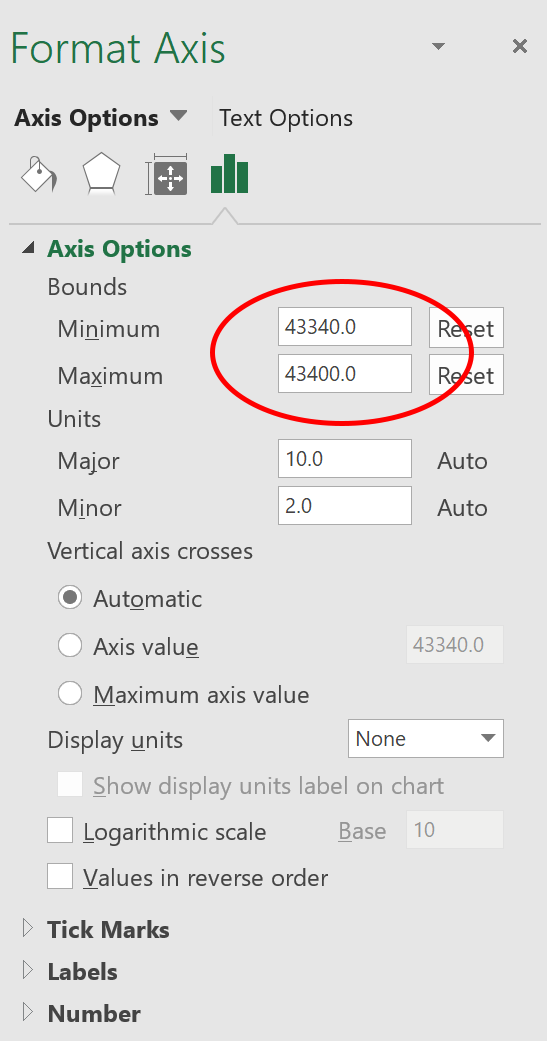Switch to the Text Options tab

point(286,118)
